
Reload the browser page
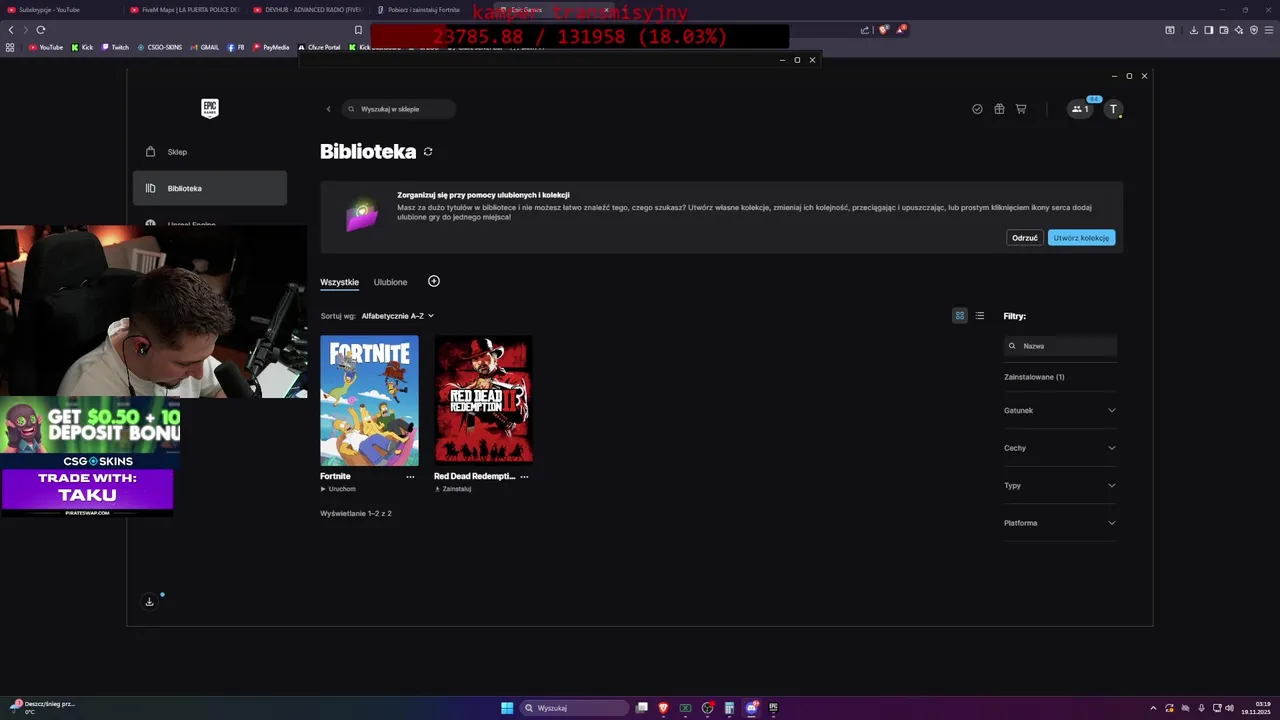coord(41,30)
